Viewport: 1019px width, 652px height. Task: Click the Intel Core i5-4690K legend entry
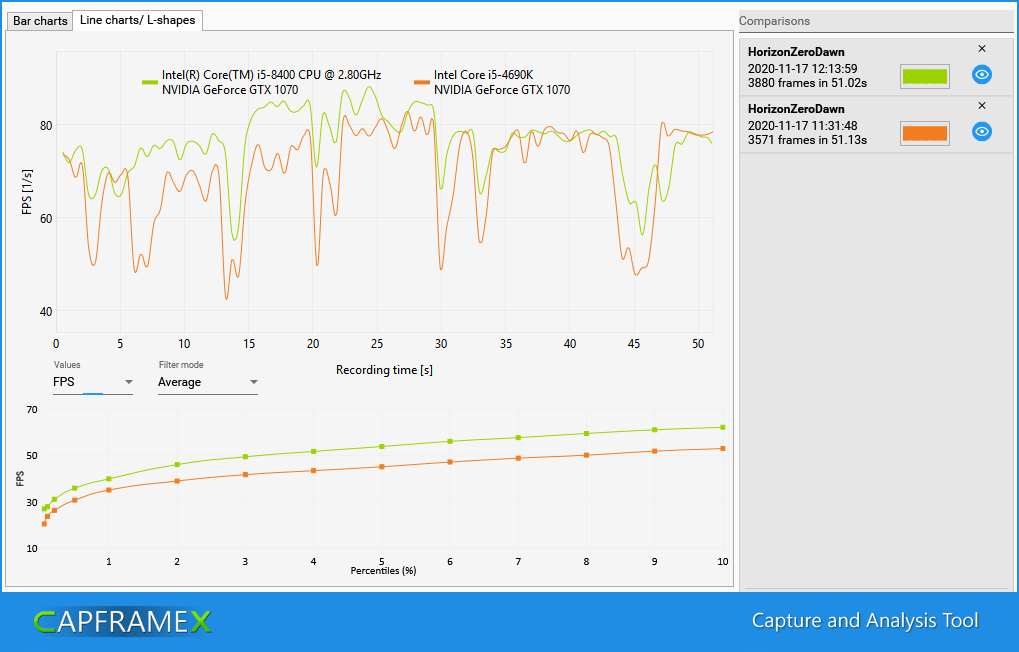pos(492,83)
